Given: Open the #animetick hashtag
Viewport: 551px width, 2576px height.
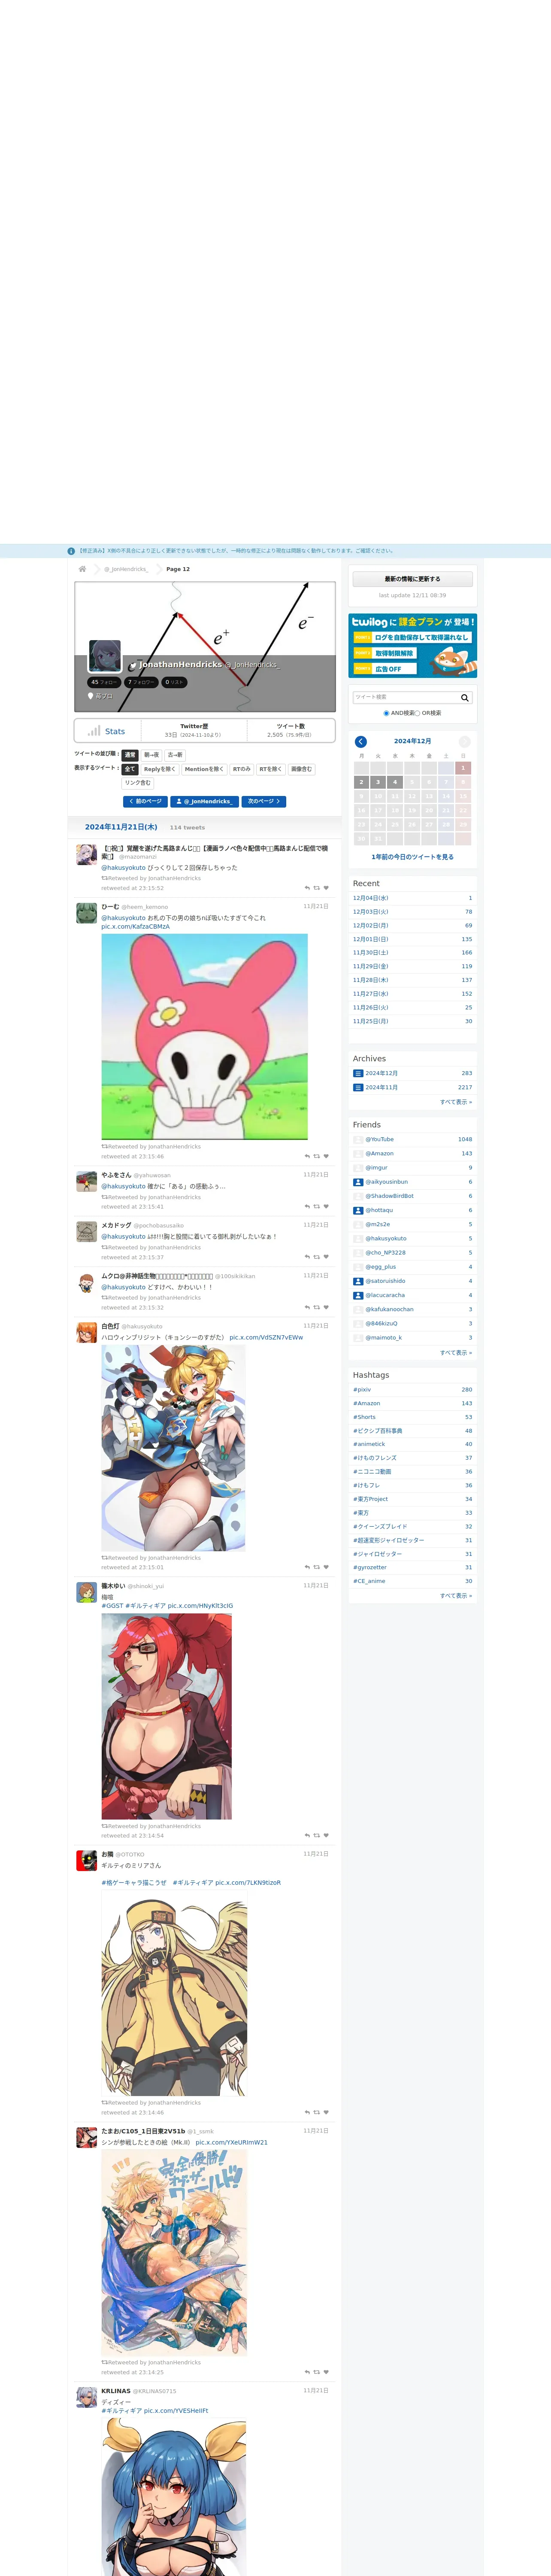Looking at the screenshot, I should tap(369, 1444).
